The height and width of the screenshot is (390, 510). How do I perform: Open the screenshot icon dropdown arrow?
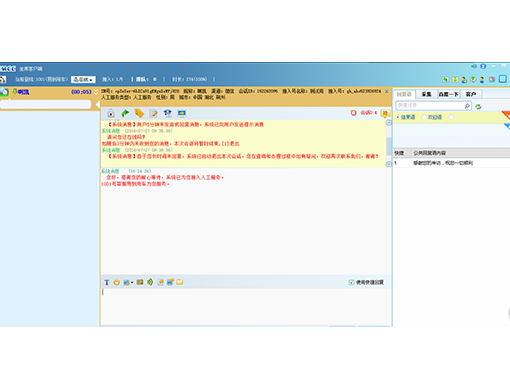pos(132,283)
